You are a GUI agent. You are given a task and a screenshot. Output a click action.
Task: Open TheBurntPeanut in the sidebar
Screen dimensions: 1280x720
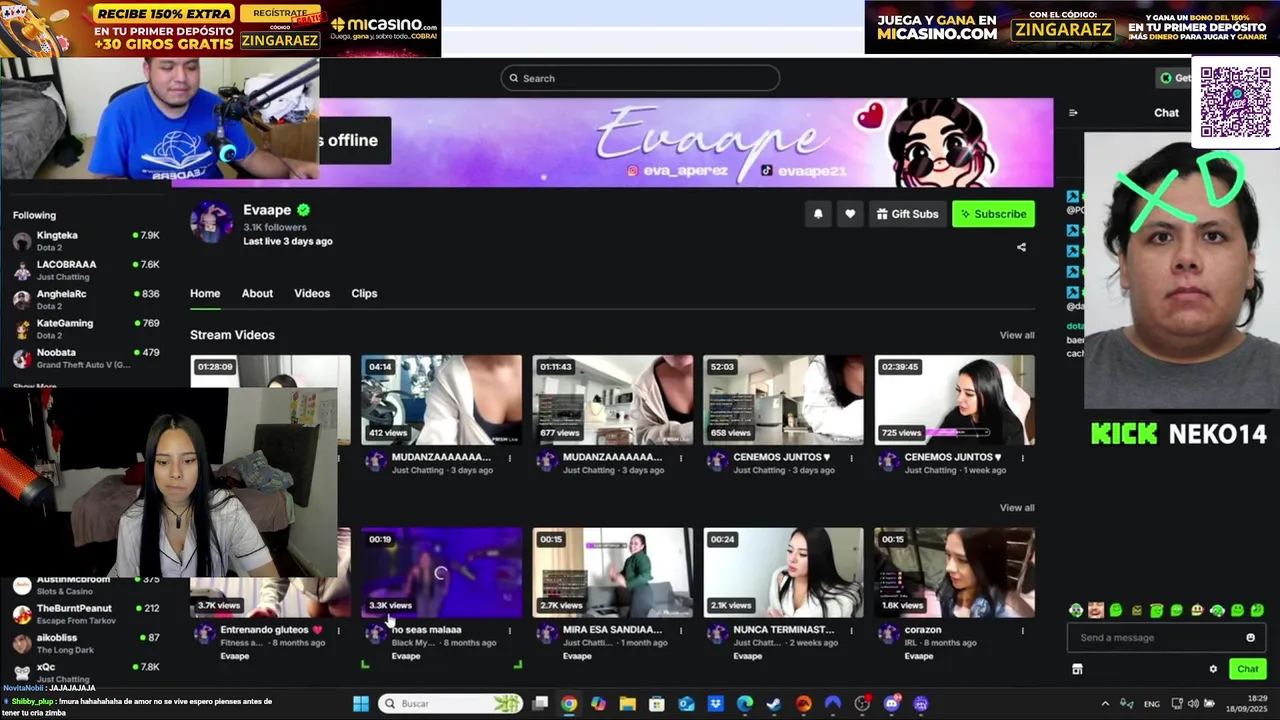pyautogui.click(x=86, y=614)
